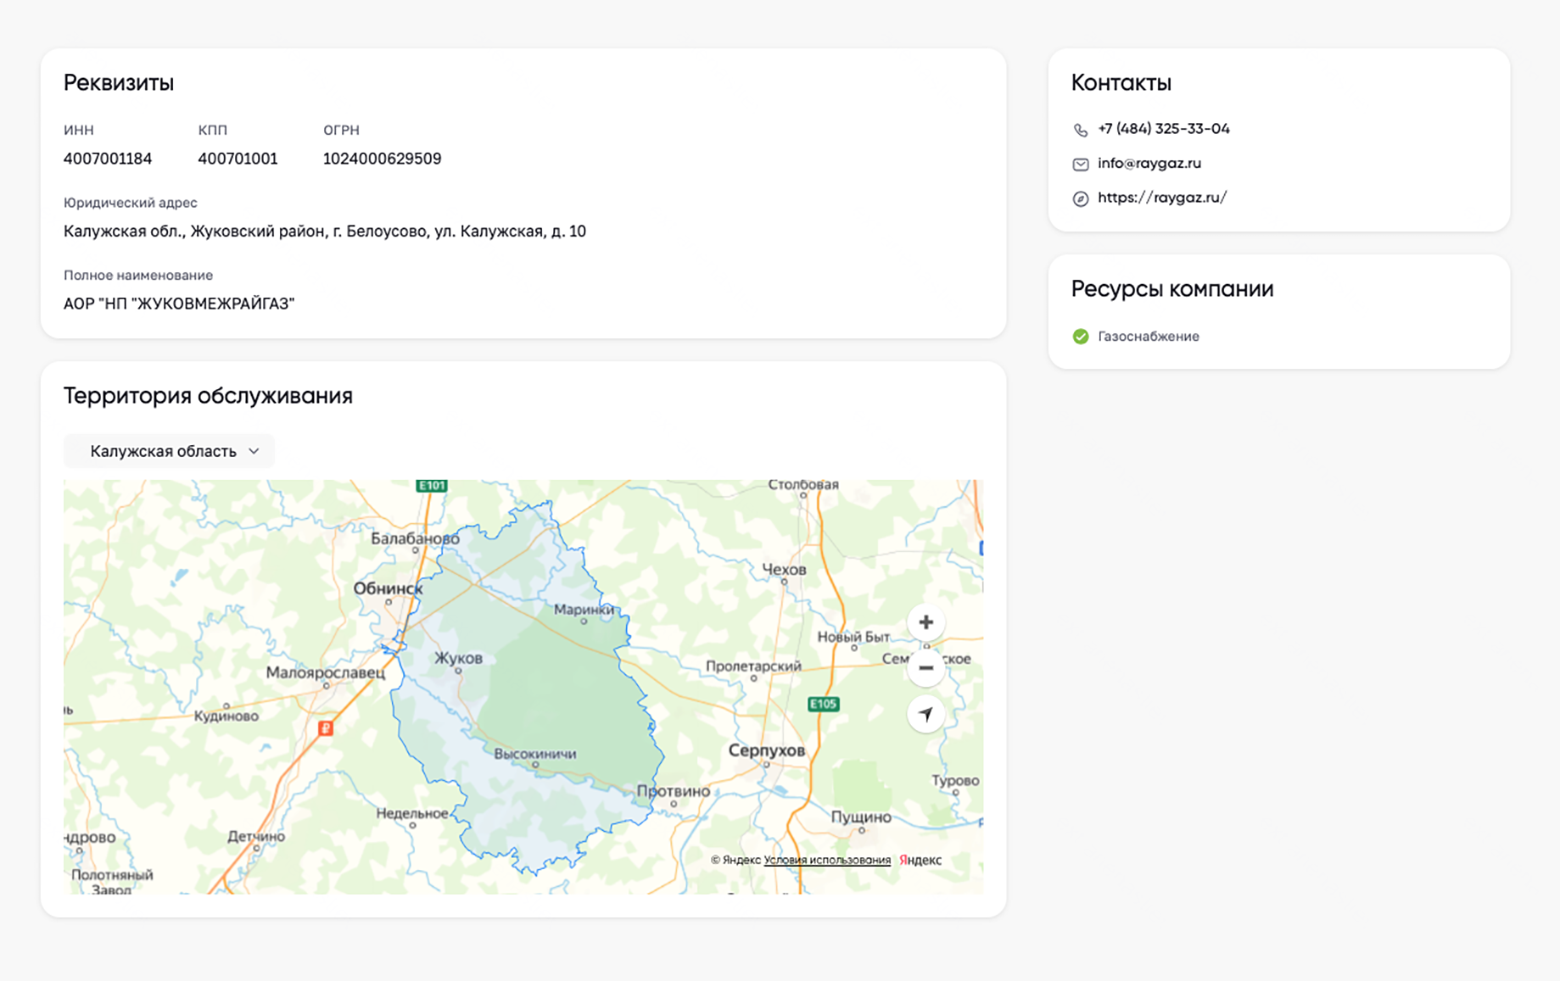Zoom out the map with minus button
This screenshot has width=1560, height=981.
926,668
